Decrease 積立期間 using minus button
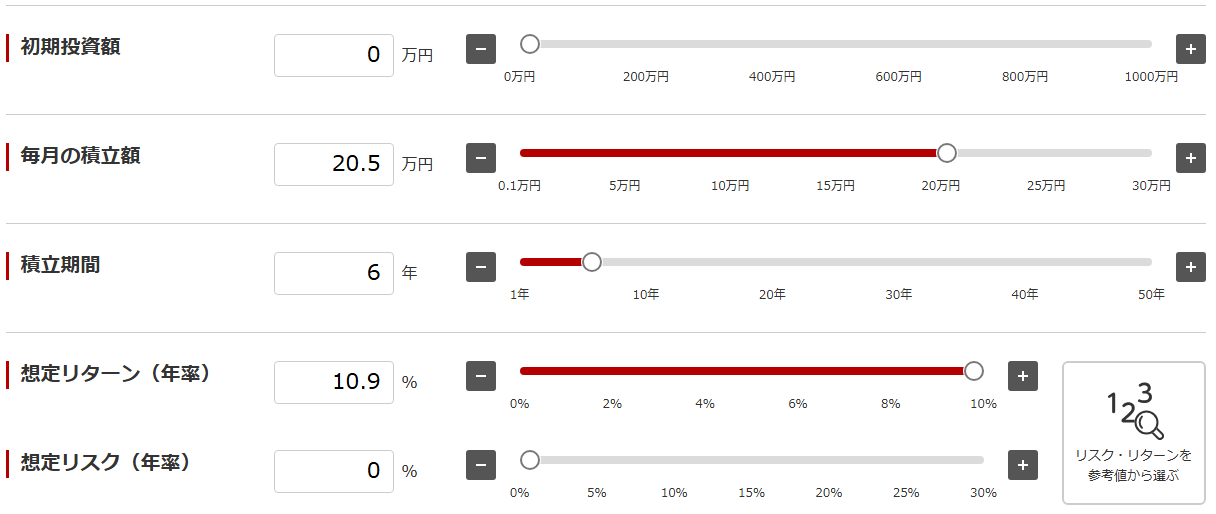1216x514 pixels. point(481,267)
